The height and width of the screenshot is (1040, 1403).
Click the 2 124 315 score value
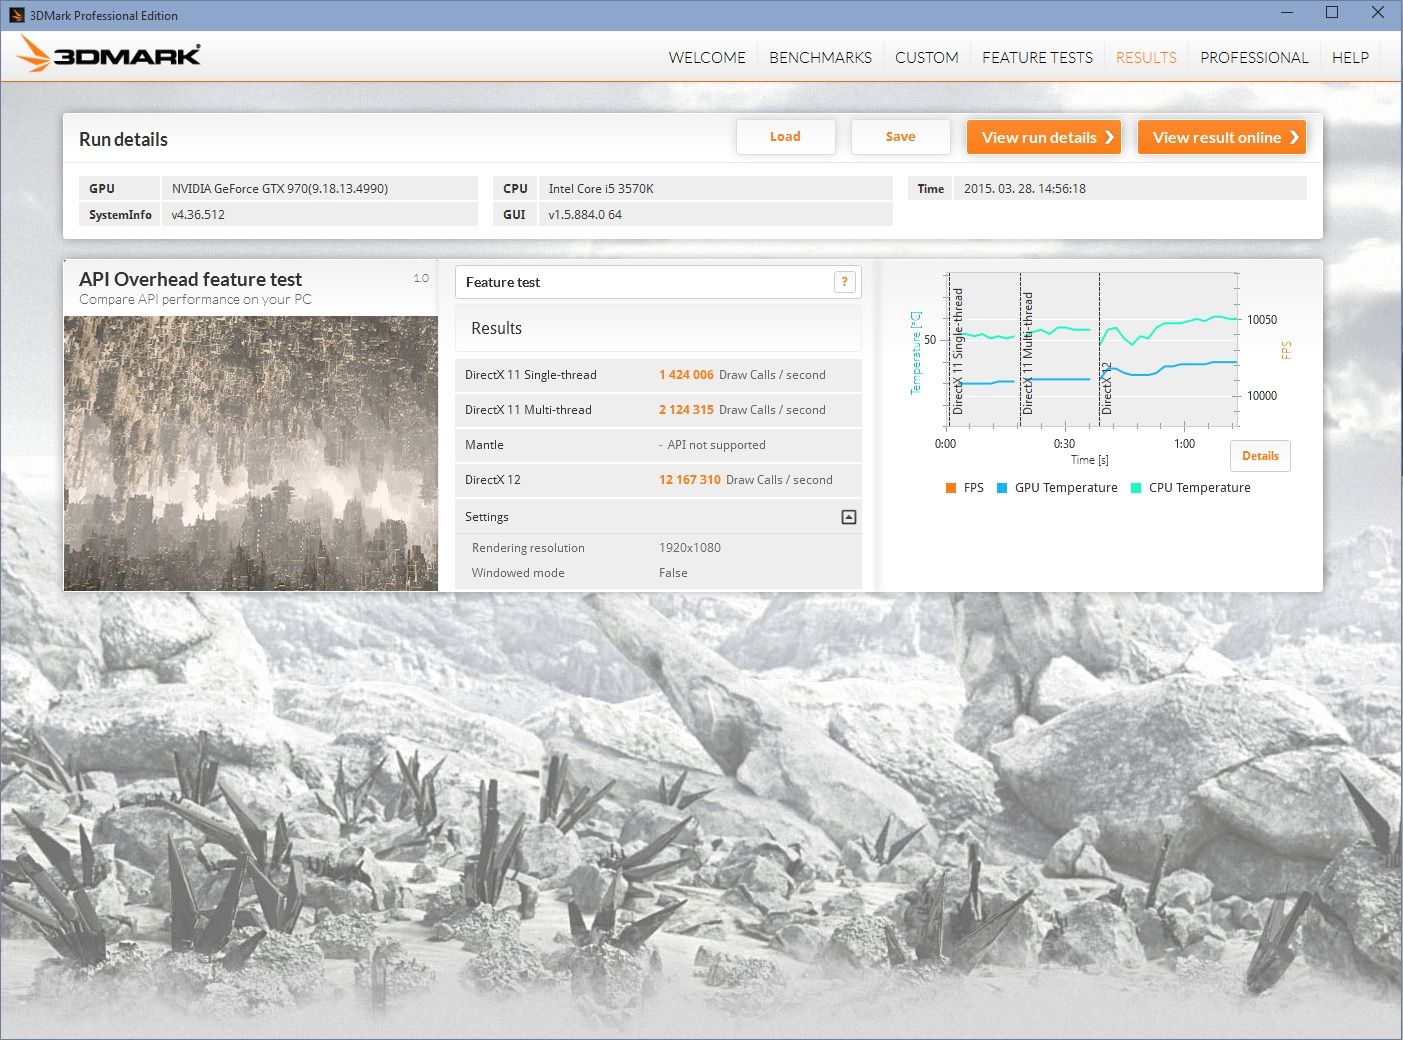coord(686,410)
